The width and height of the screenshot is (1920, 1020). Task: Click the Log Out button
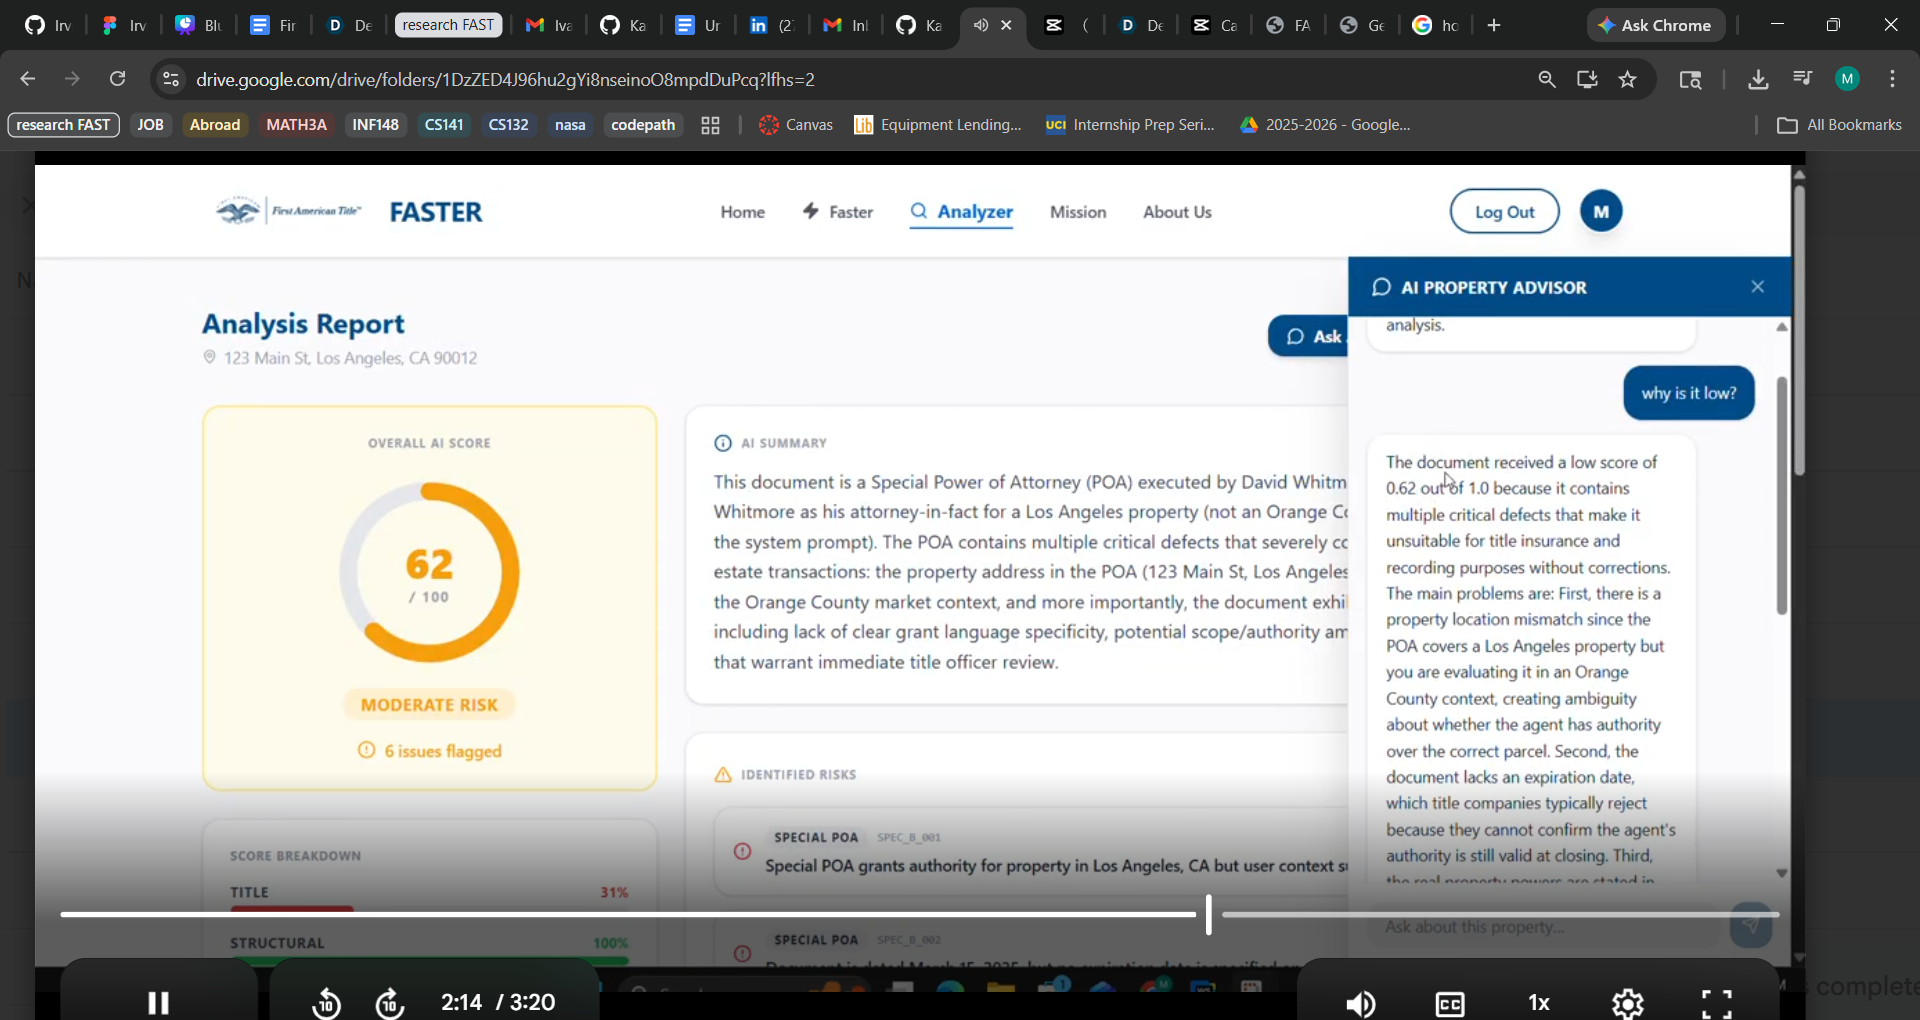point(1505,211)
